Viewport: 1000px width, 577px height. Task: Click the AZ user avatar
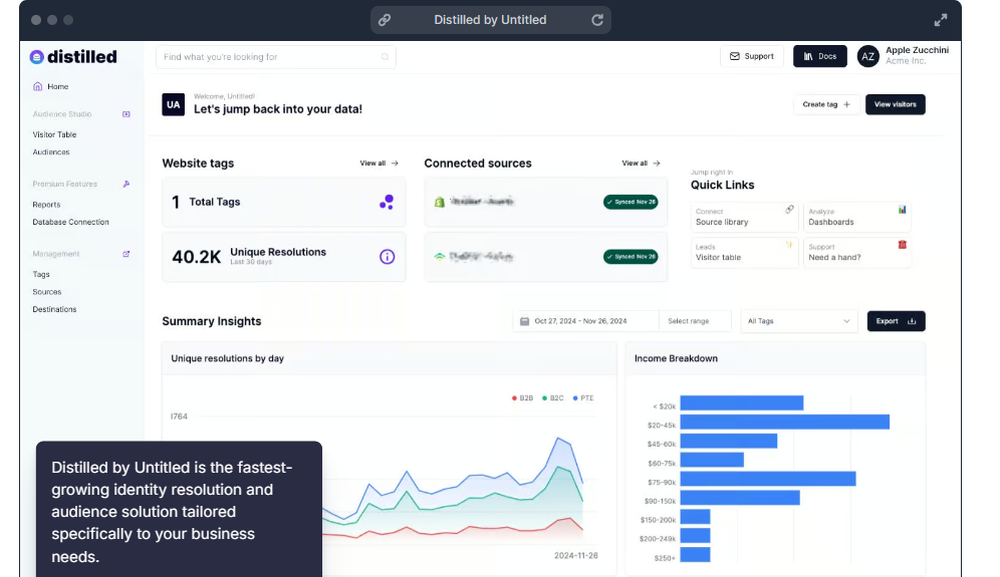(868, 56)
